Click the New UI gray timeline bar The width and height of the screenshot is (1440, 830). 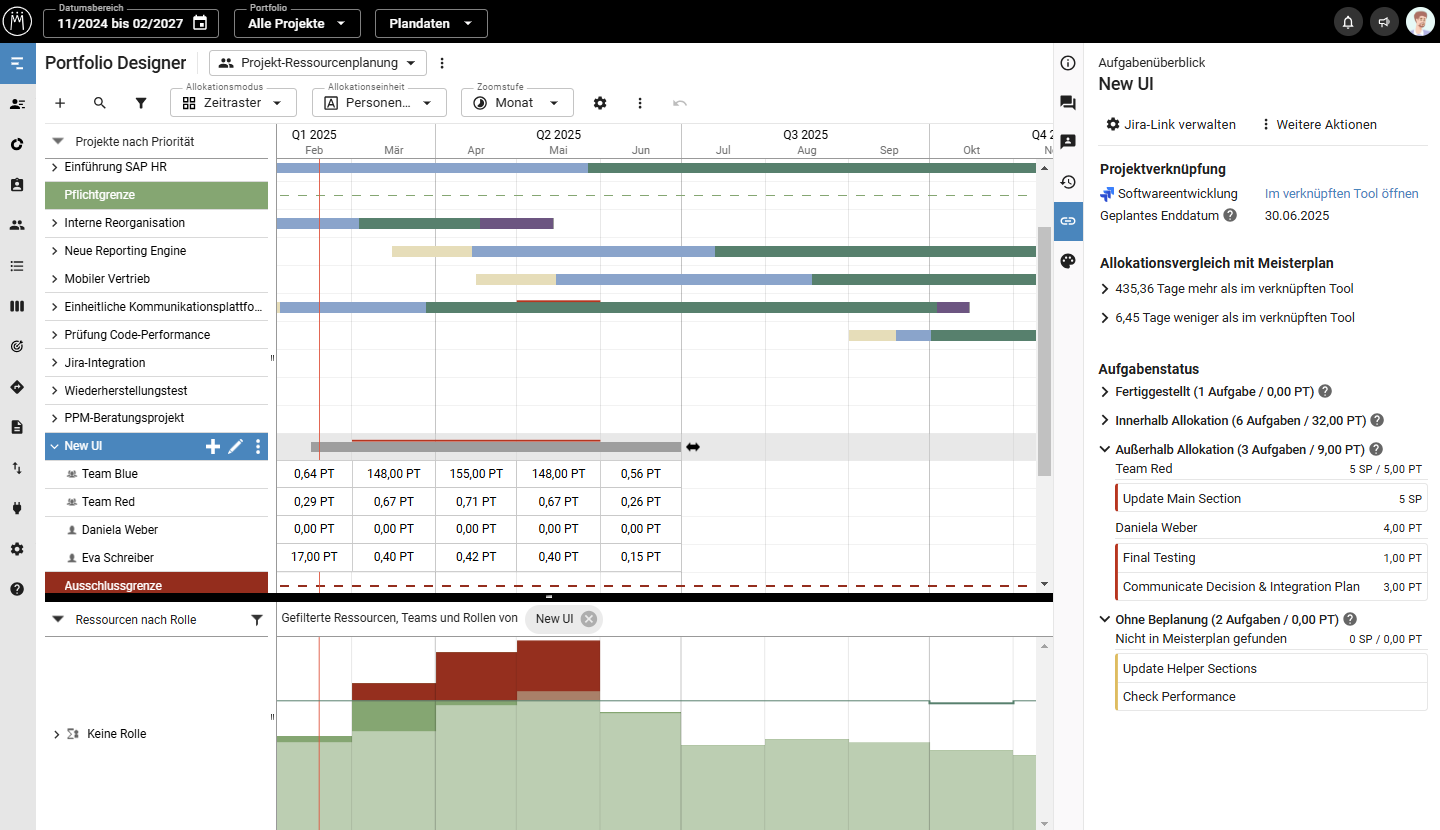click(496, 447)
